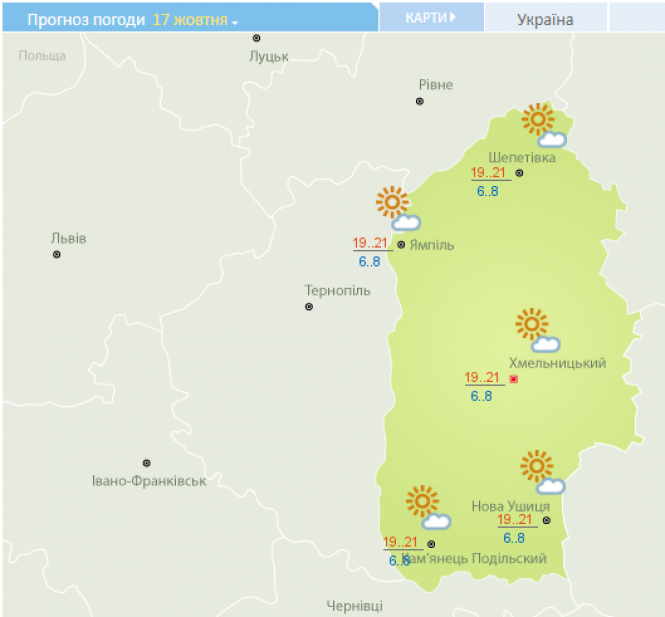The image size is (665, 617).
Task: Click the Нова Ушиця town label
Action: 510,506
